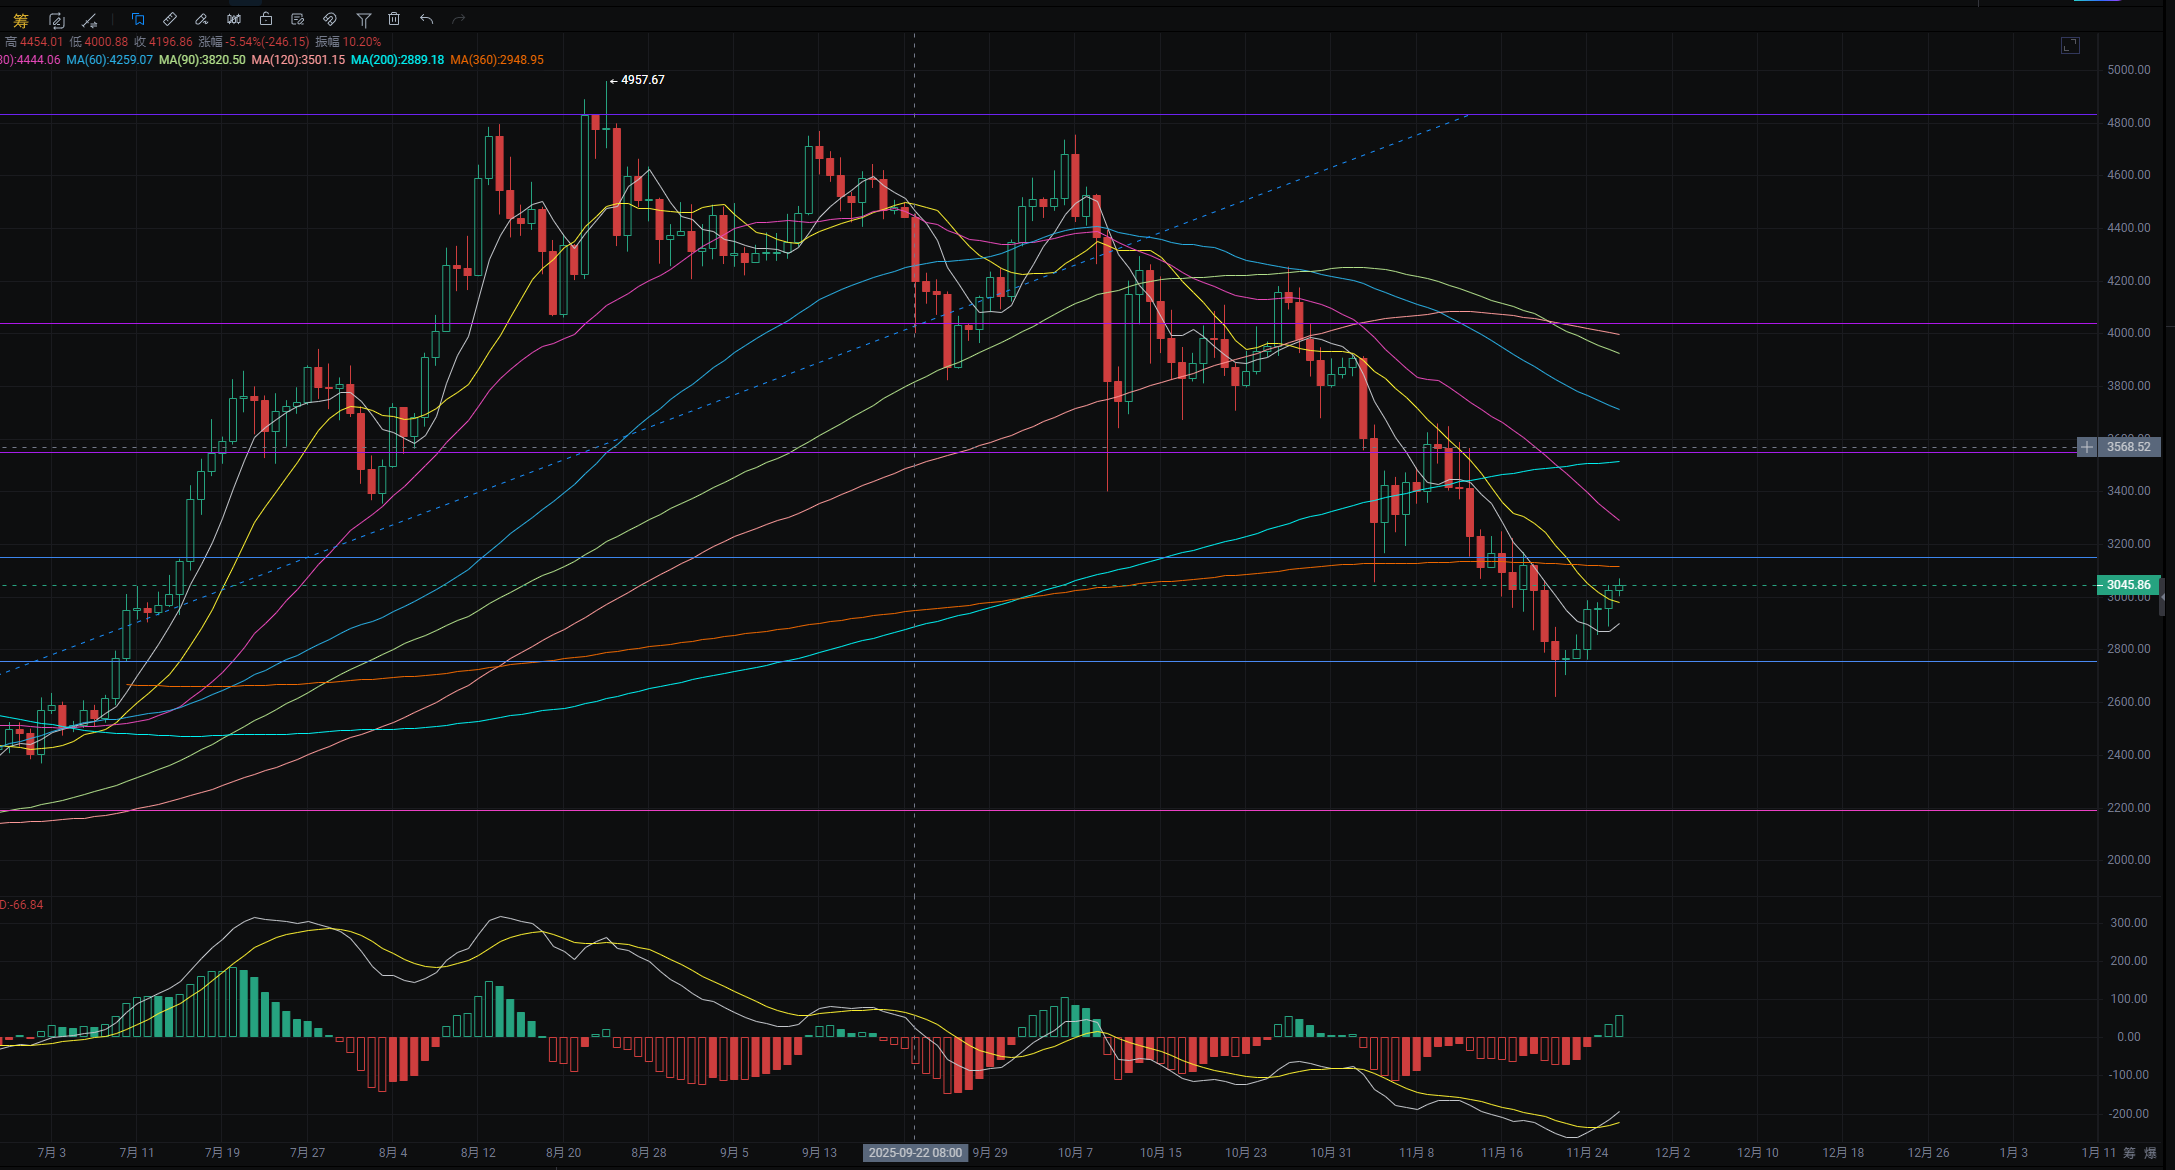Select the ruler measurement tool

coord(170,19)
